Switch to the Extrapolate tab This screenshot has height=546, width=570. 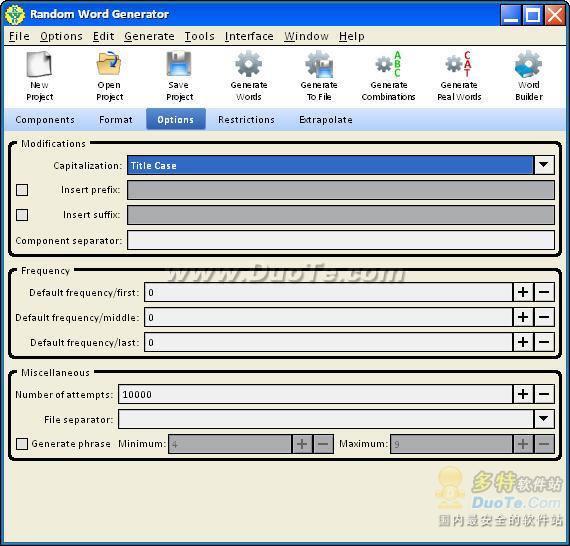[x=326, y=120]
